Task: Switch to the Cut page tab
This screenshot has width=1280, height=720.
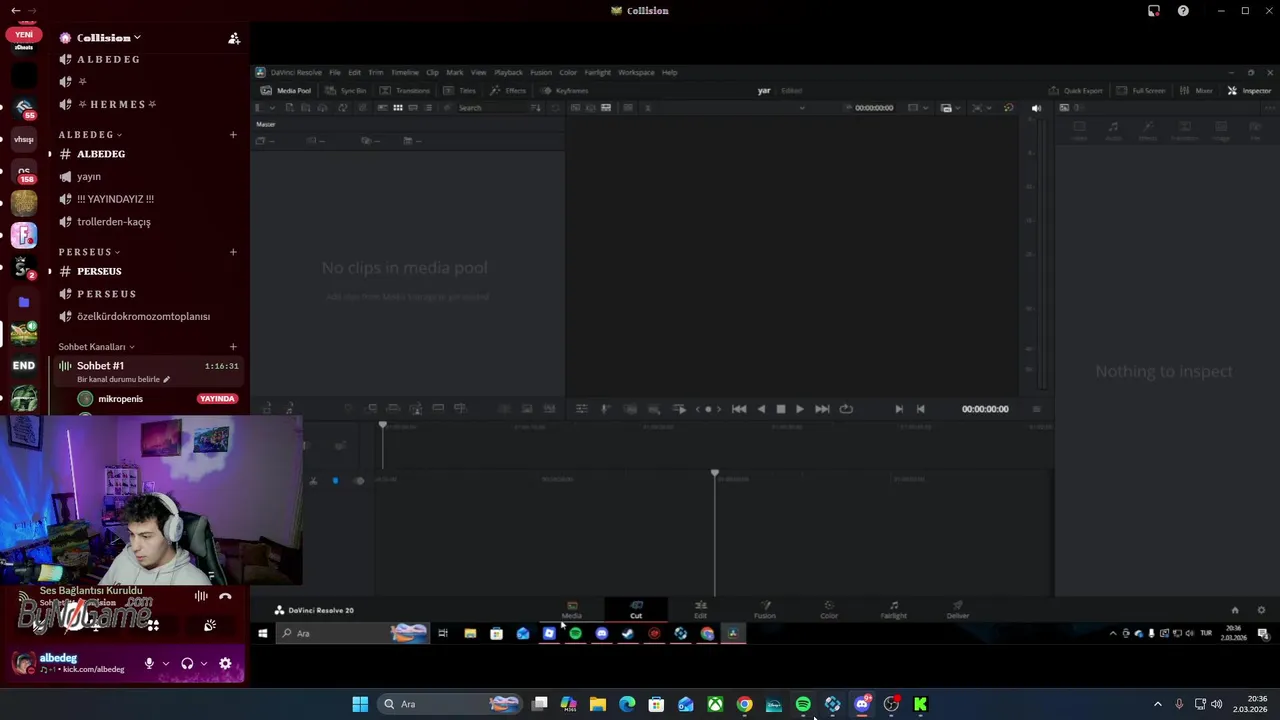Action: [636, 610]
